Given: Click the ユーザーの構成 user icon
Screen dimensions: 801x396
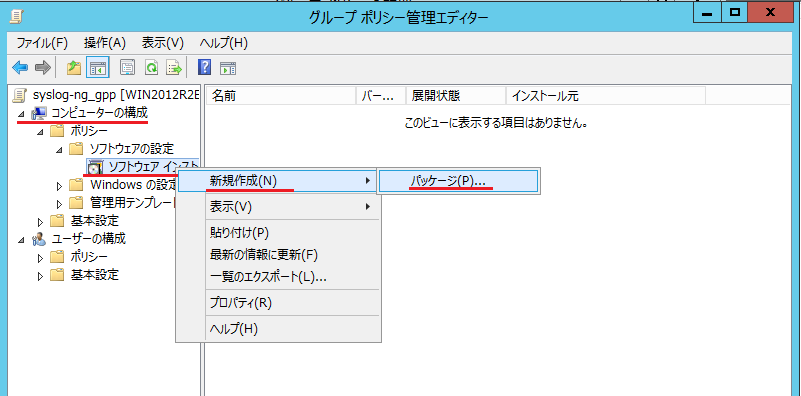Looking at the screenshot, I should (39, 238).
